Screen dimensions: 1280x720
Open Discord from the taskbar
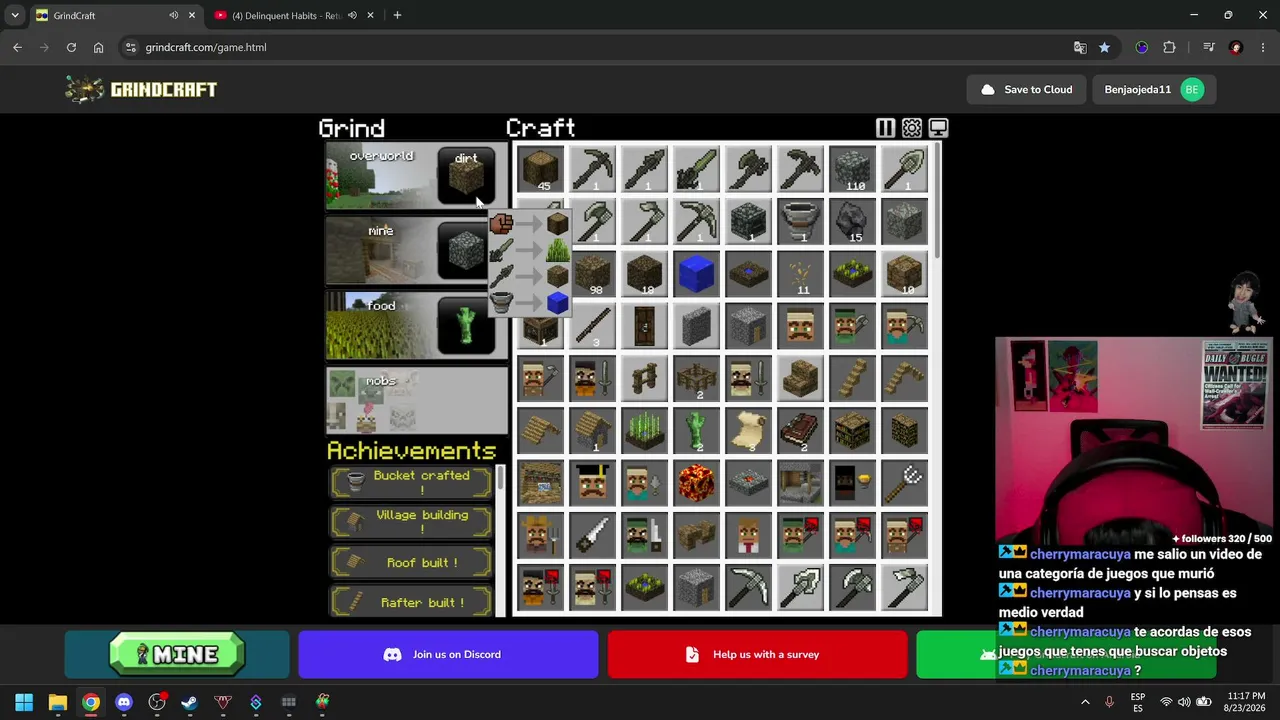[123, 702]
